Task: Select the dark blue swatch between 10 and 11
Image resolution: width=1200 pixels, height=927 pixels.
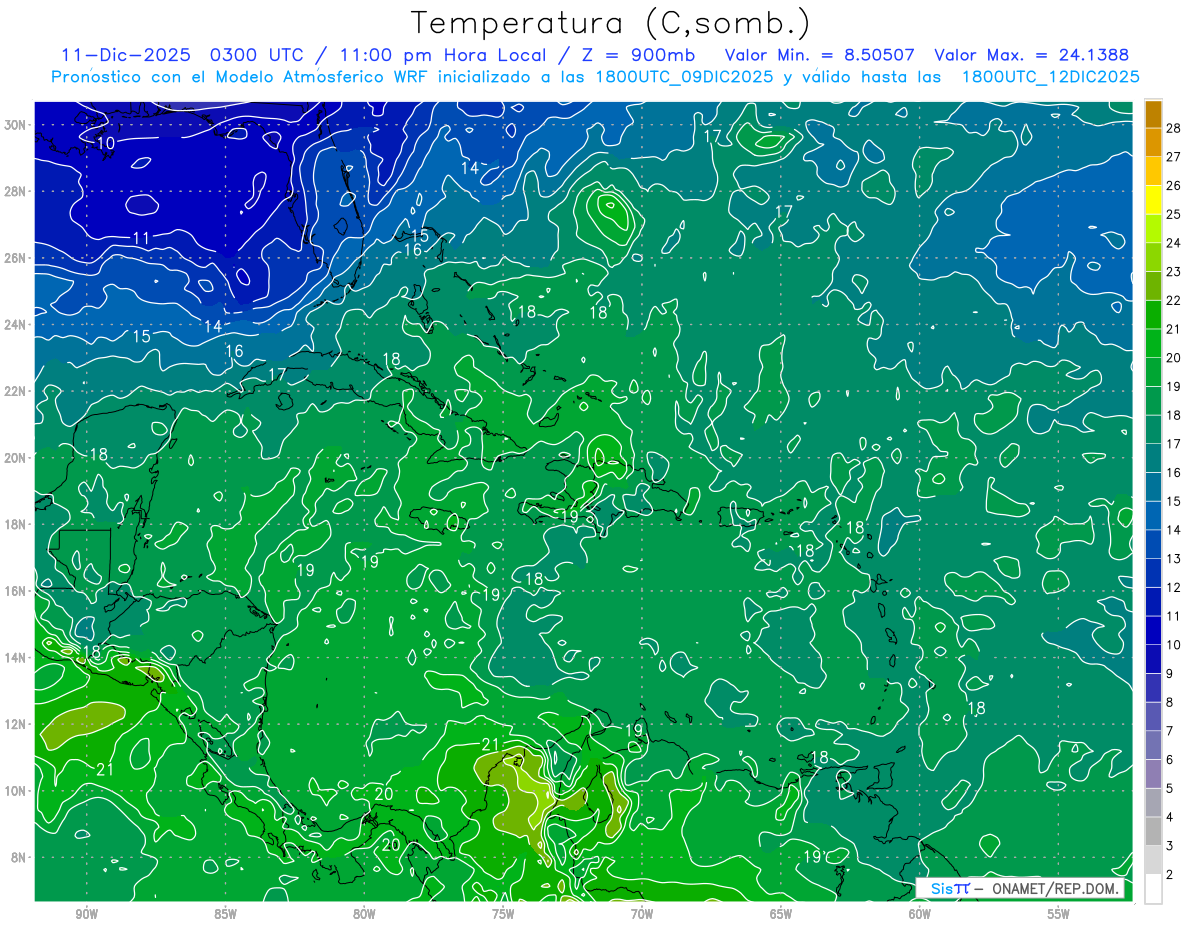Action: point(1153,631)
